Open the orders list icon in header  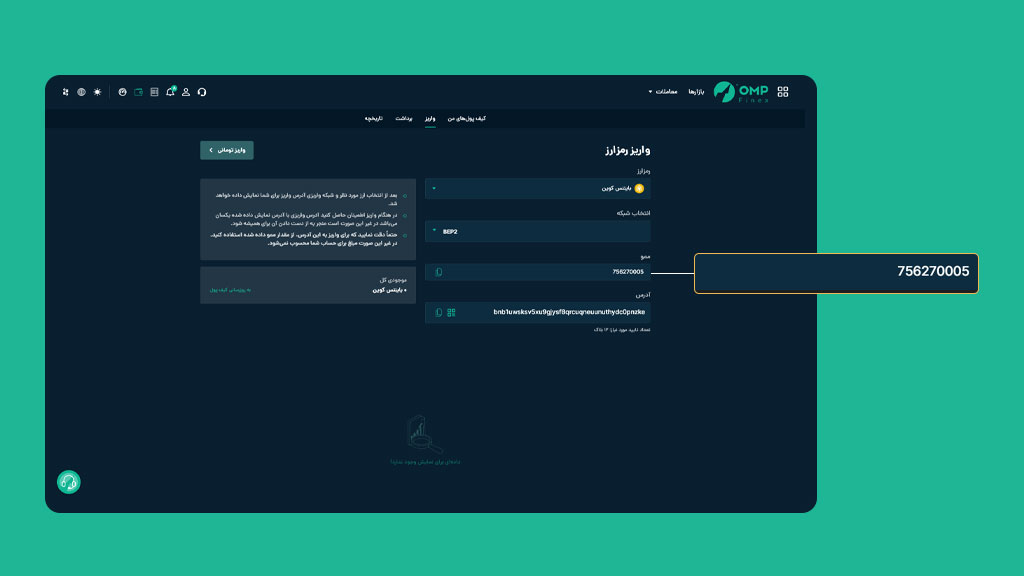[154, 92]
